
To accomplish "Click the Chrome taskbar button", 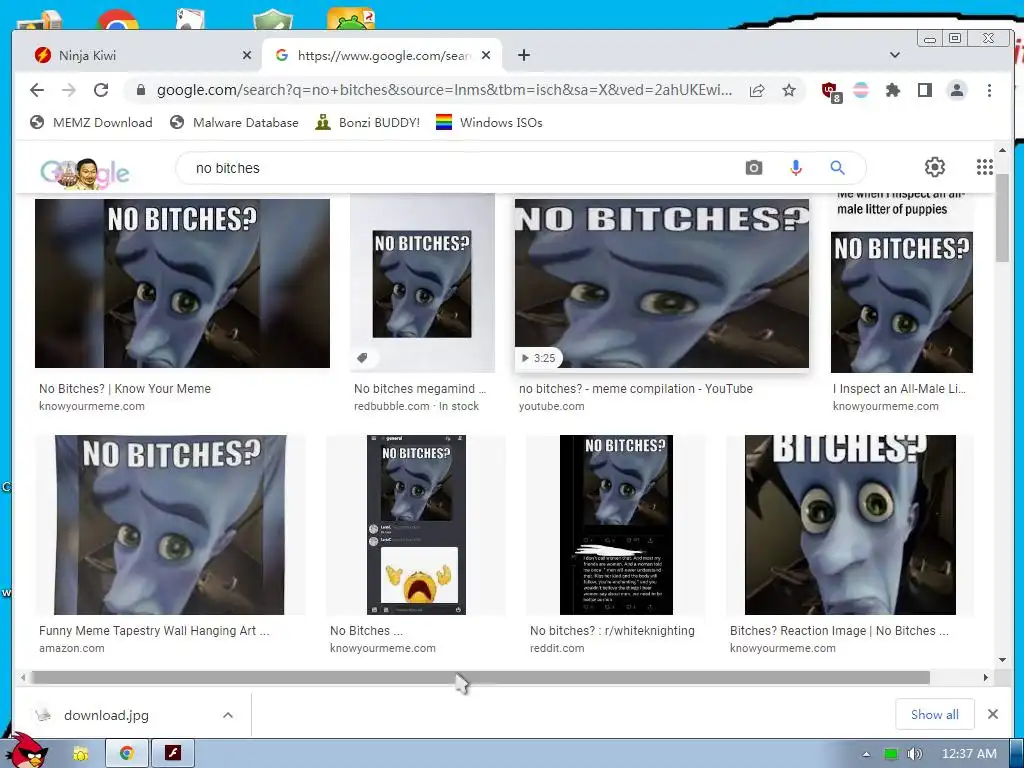I will [x=127, y=753].
